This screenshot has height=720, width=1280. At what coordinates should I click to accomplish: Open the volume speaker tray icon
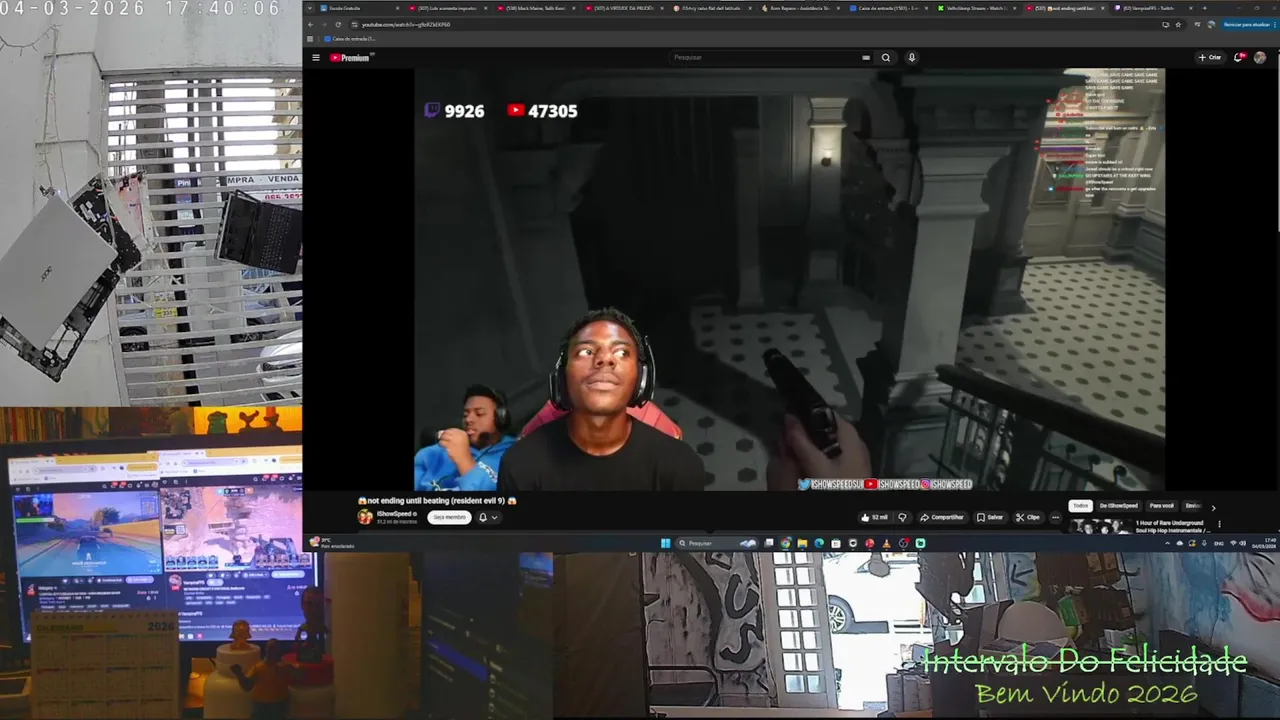point(1243,543)
